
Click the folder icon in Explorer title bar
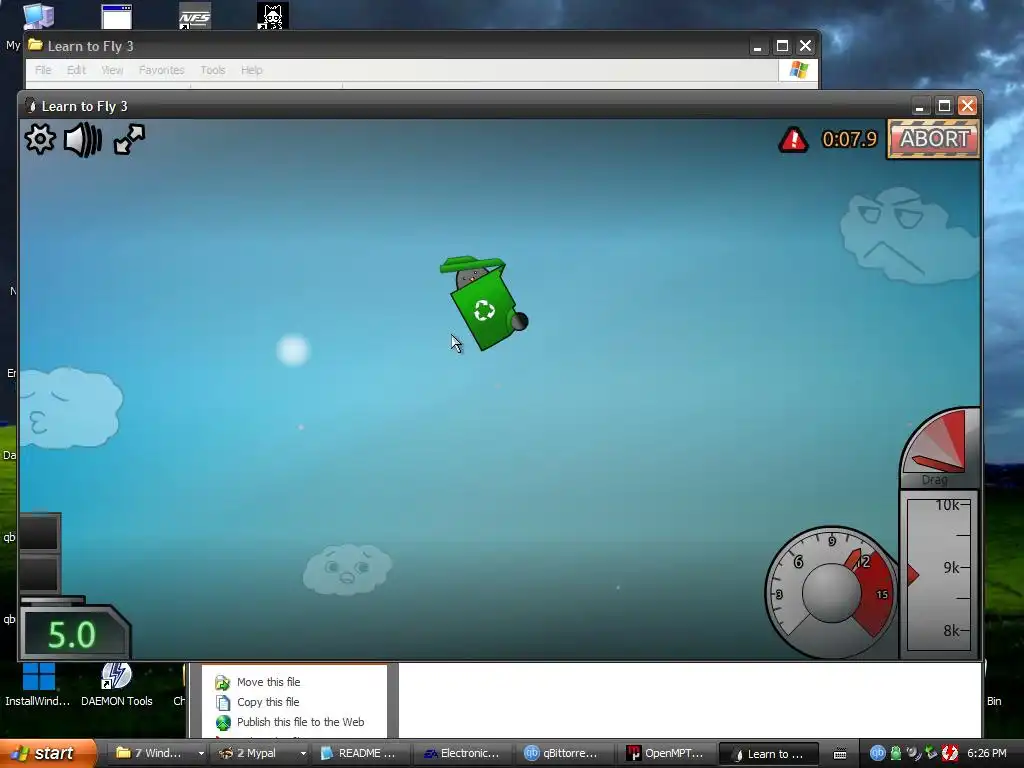click(x=35, y=45)
